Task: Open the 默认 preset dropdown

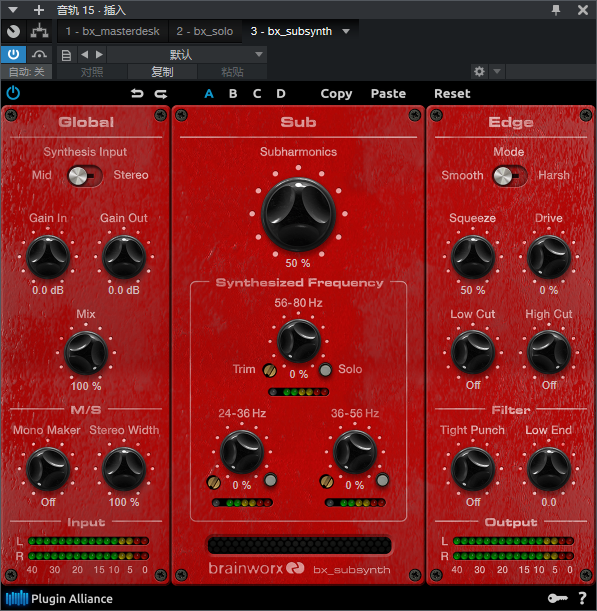Action: [x=187, y=55]
